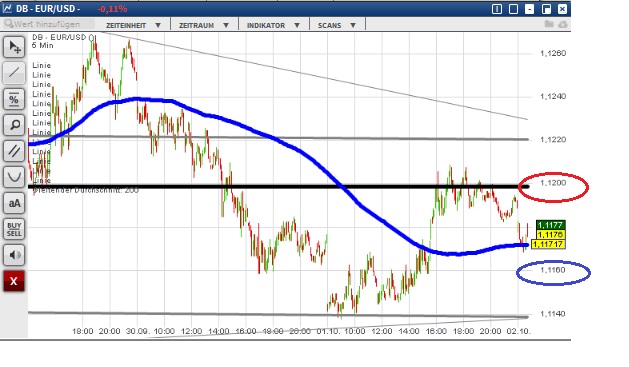629x367 pixels.
Task: Pick the parallel channel lines tool
Action: (14, 151)
